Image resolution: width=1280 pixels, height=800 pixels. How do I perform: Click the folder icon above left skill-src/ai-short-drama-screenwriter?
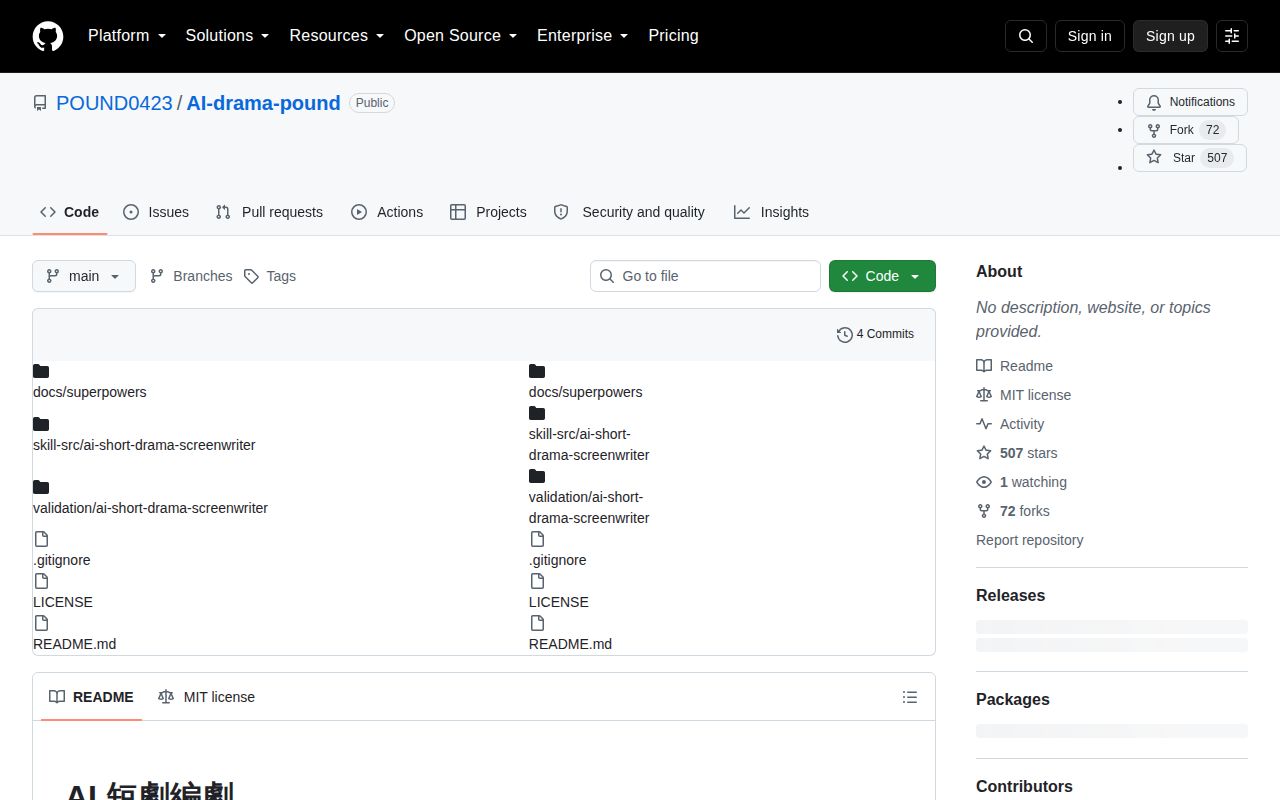pyautogui.click(x=41, y=424)
